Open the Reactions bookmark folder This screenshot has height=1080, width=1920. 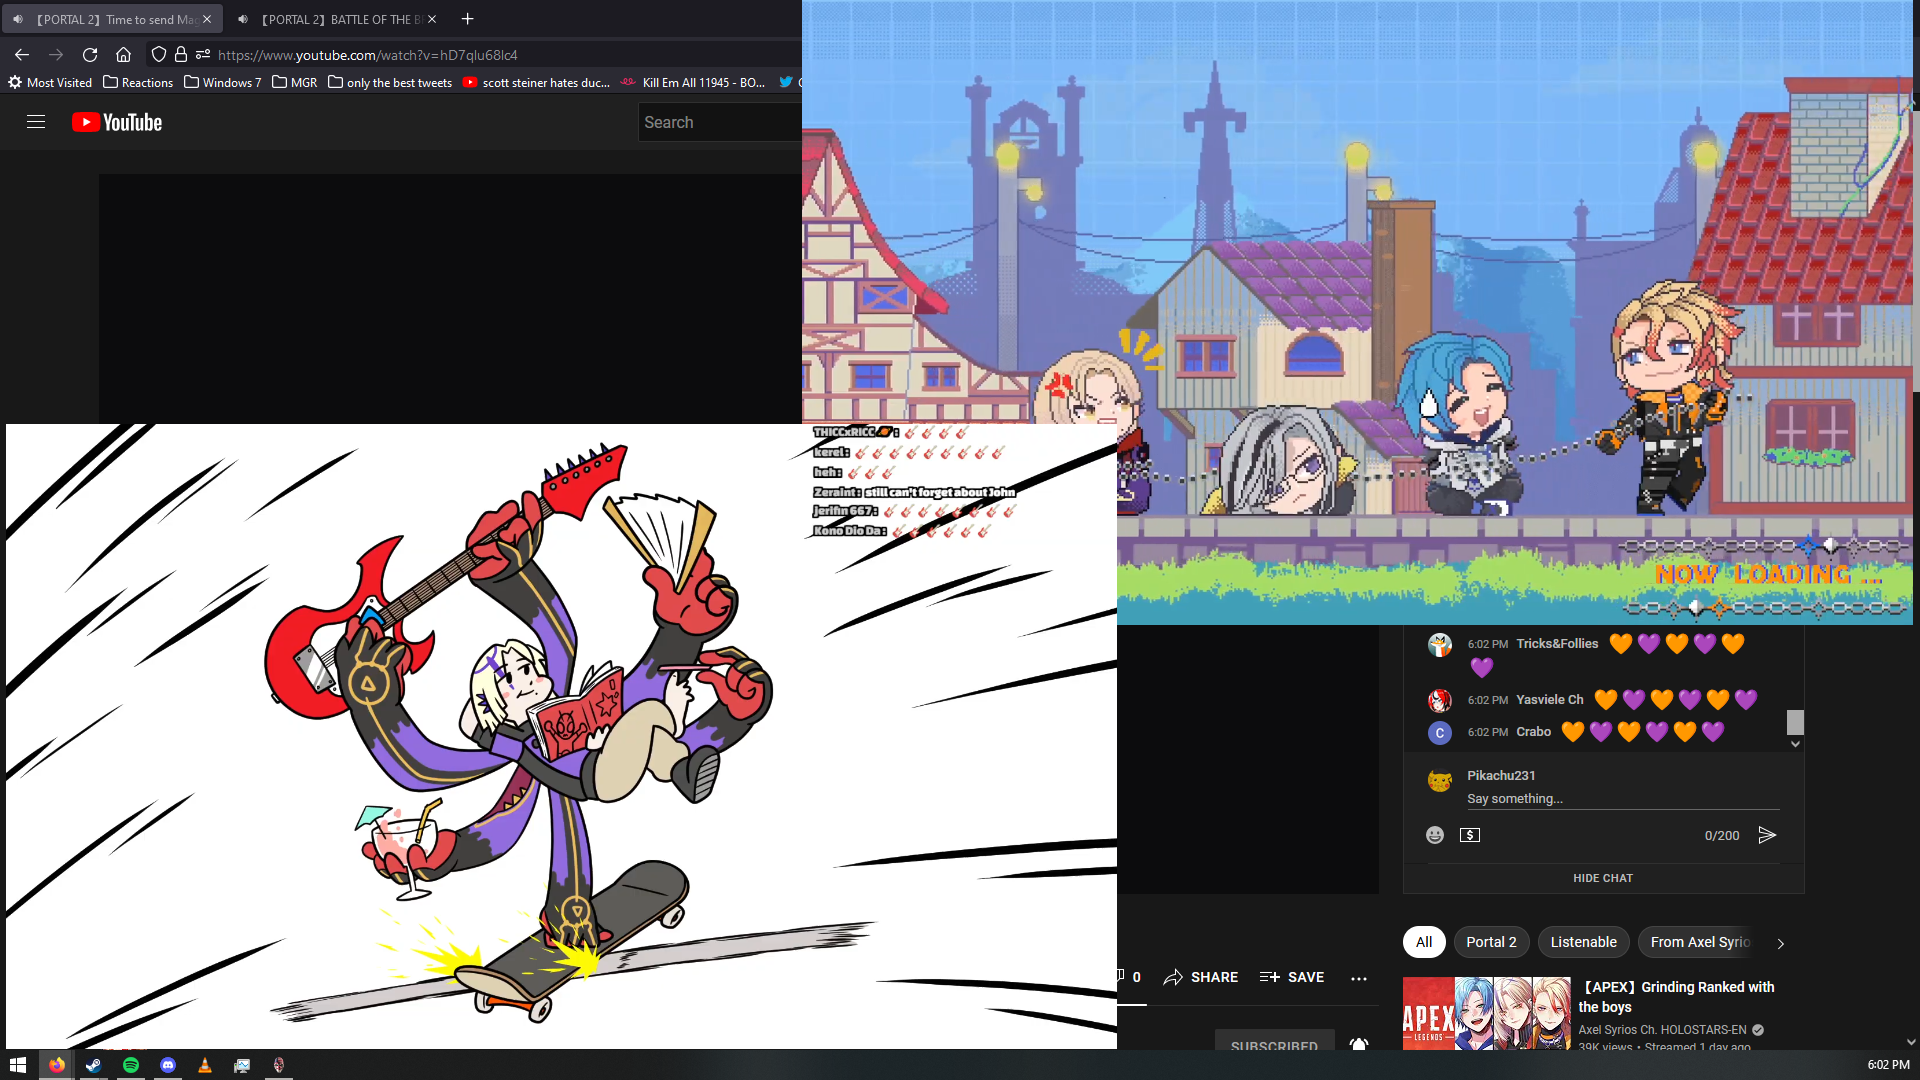(138, 83)
